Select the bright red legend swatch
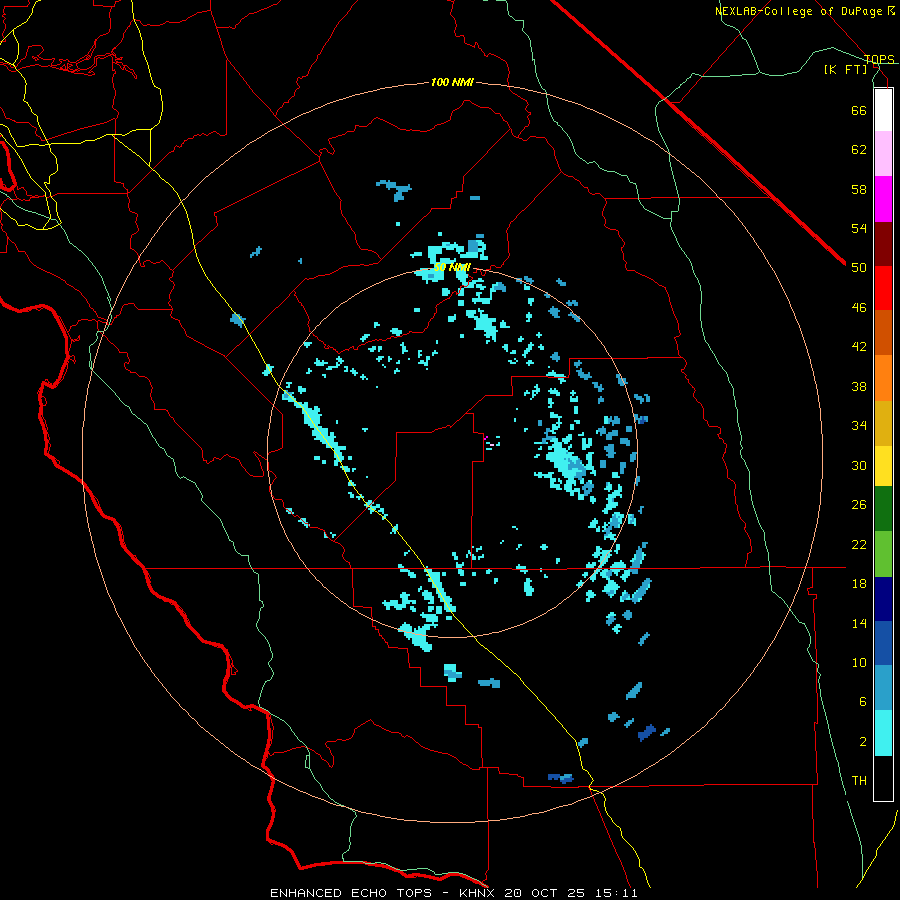 [x=883, y=288]
